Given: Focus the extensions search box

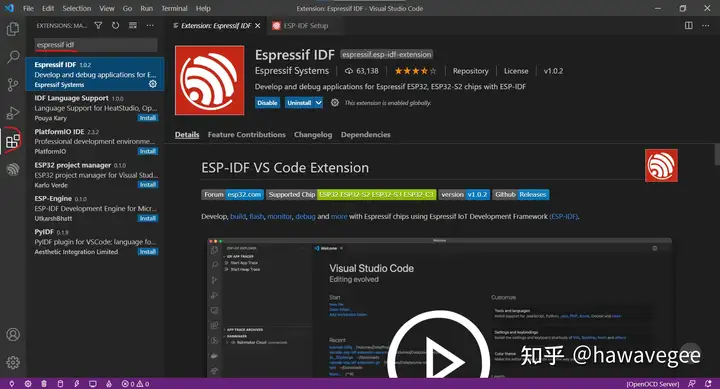Looking at the screenshot, I should (x=96, y=45).
